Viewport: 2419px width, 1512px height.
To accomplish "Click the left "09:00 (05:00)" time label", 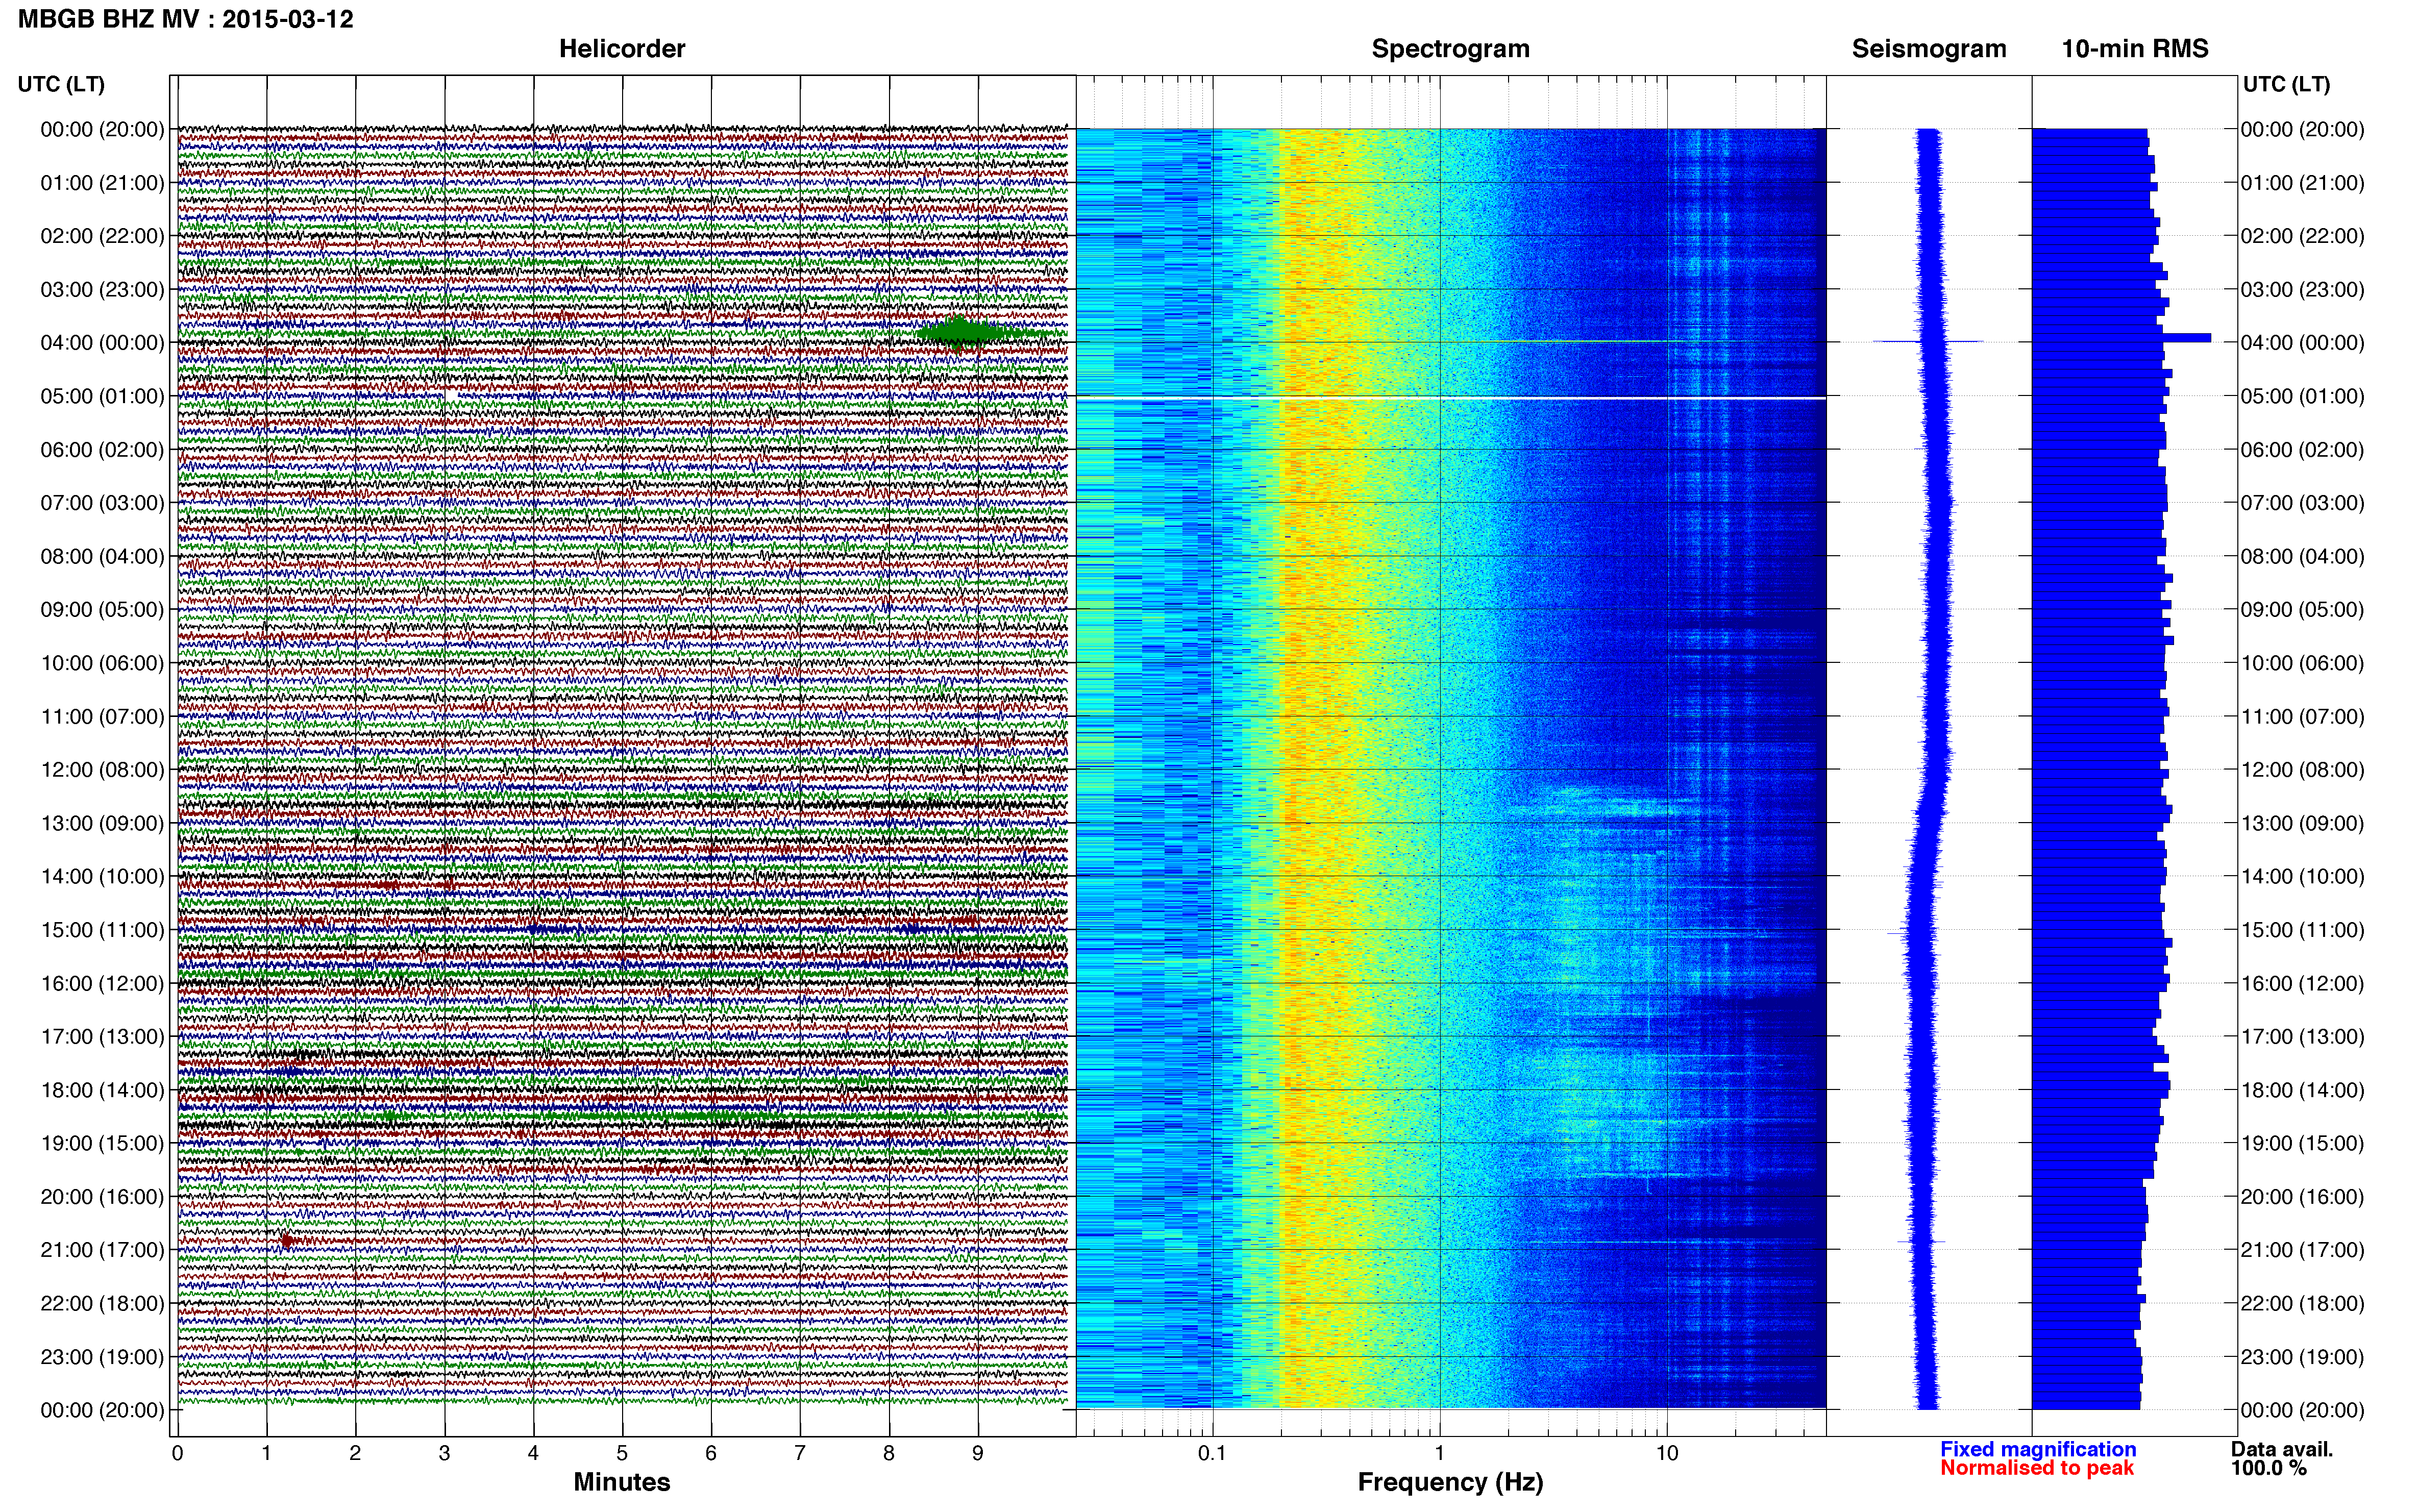I will click(x=102, y=610).
